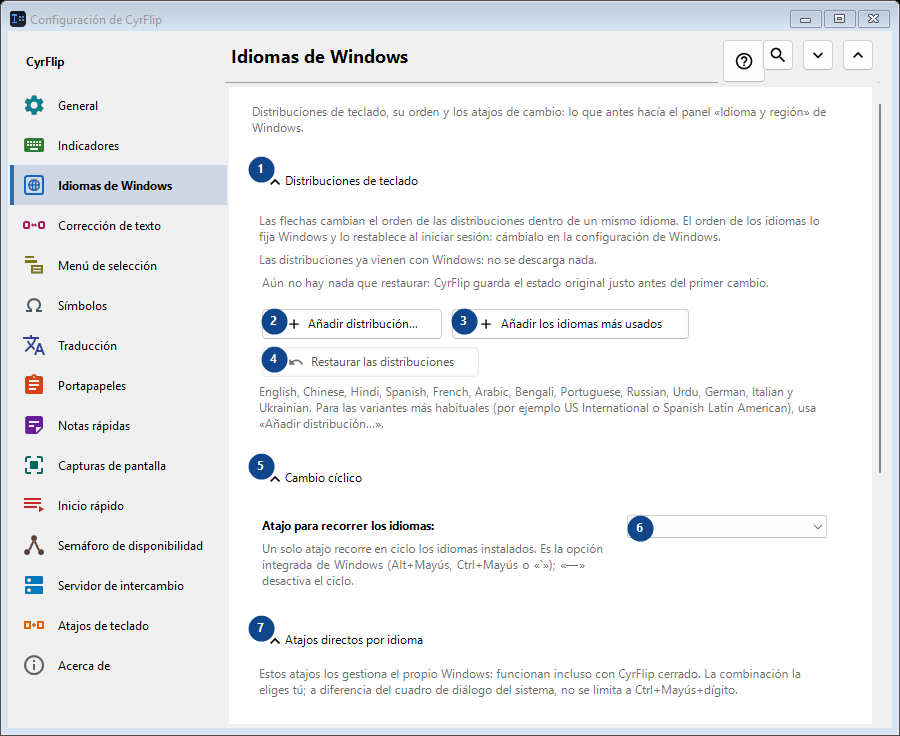This screenshot has width=900, height=736.
Task: Select the Símbolos label in the sidebar
Action: pyautogui.click(x=83, y=305)
